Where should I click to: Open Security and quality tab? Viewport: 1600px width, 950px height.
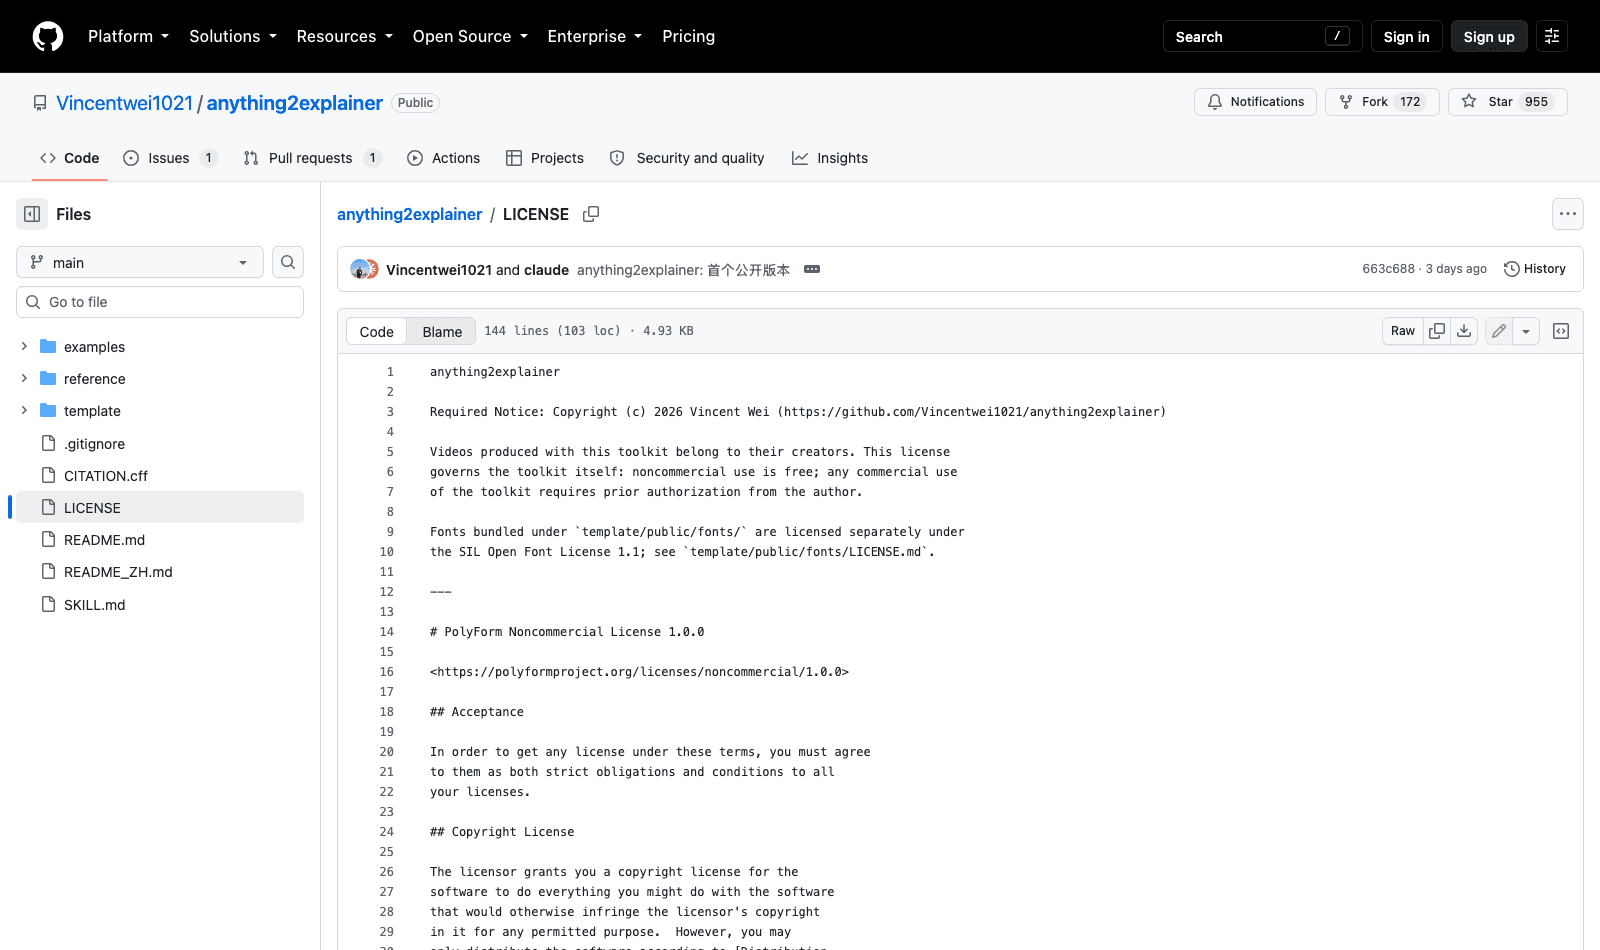point(687,158)
